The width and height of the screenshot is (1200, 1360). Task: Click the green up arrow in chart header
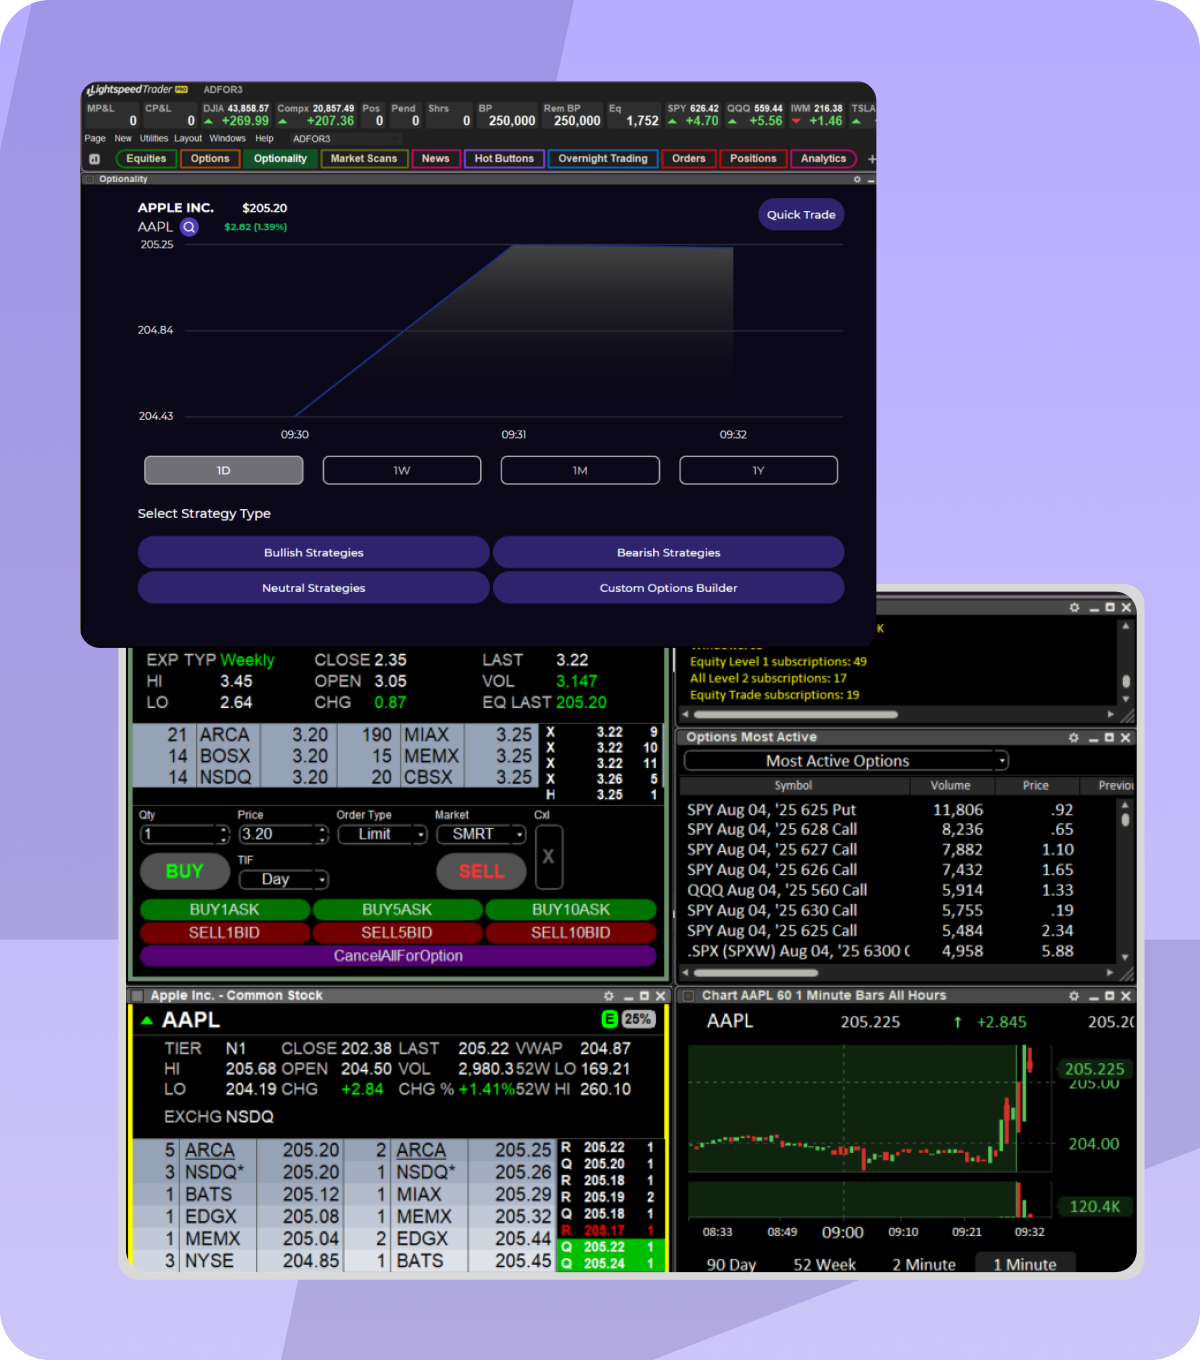(957, 1022)
